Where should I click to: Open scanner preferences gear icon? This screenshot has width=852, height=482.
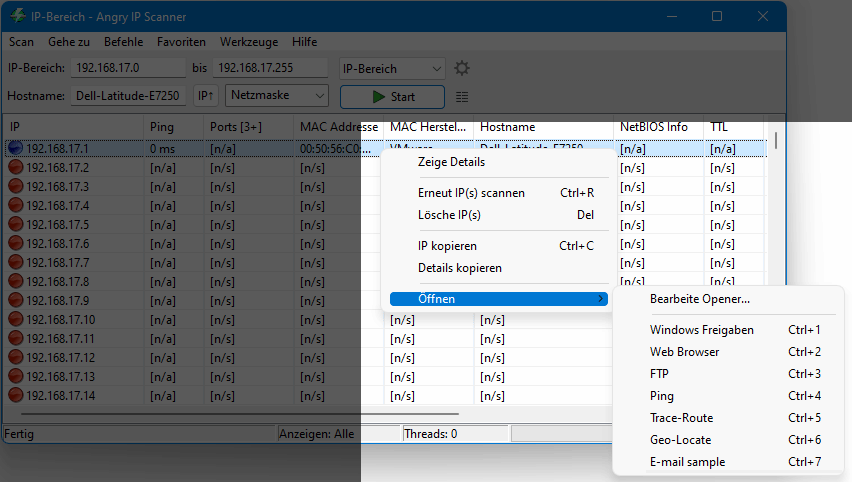[x=462, y=68]
